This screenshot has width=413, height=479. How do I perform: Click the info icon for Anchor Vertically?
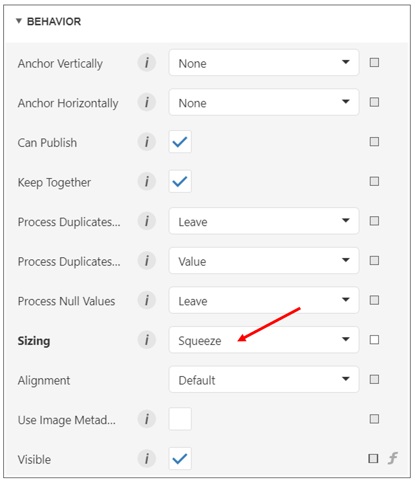tap(147, 62)
